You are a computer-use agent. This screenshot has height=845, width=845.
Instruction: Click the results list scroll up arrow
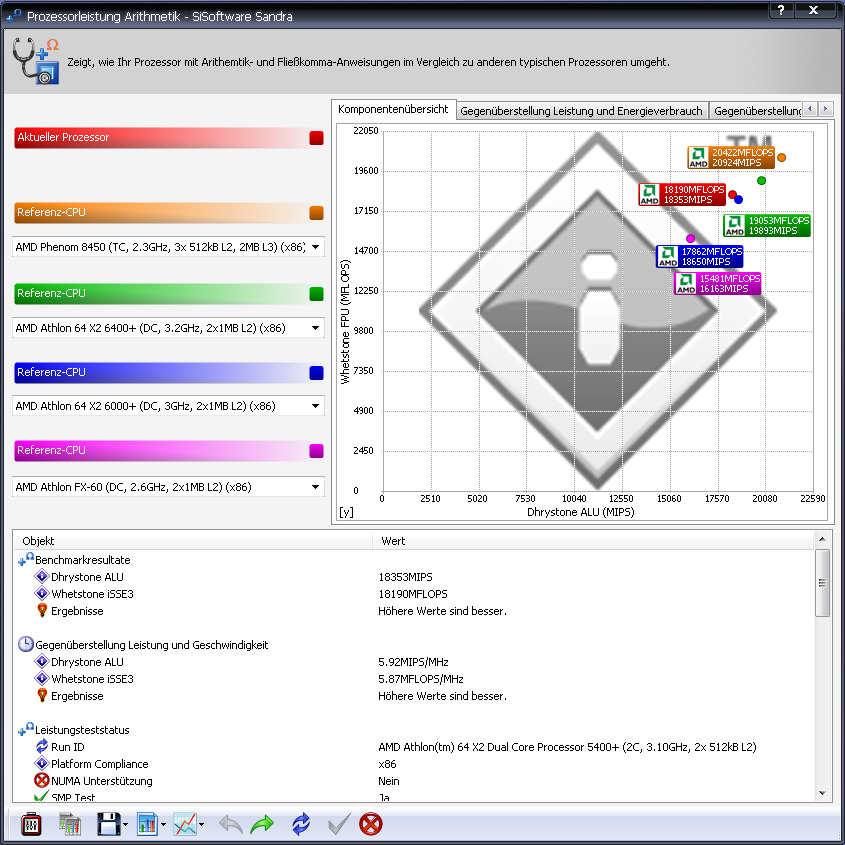tap(822, 539)
